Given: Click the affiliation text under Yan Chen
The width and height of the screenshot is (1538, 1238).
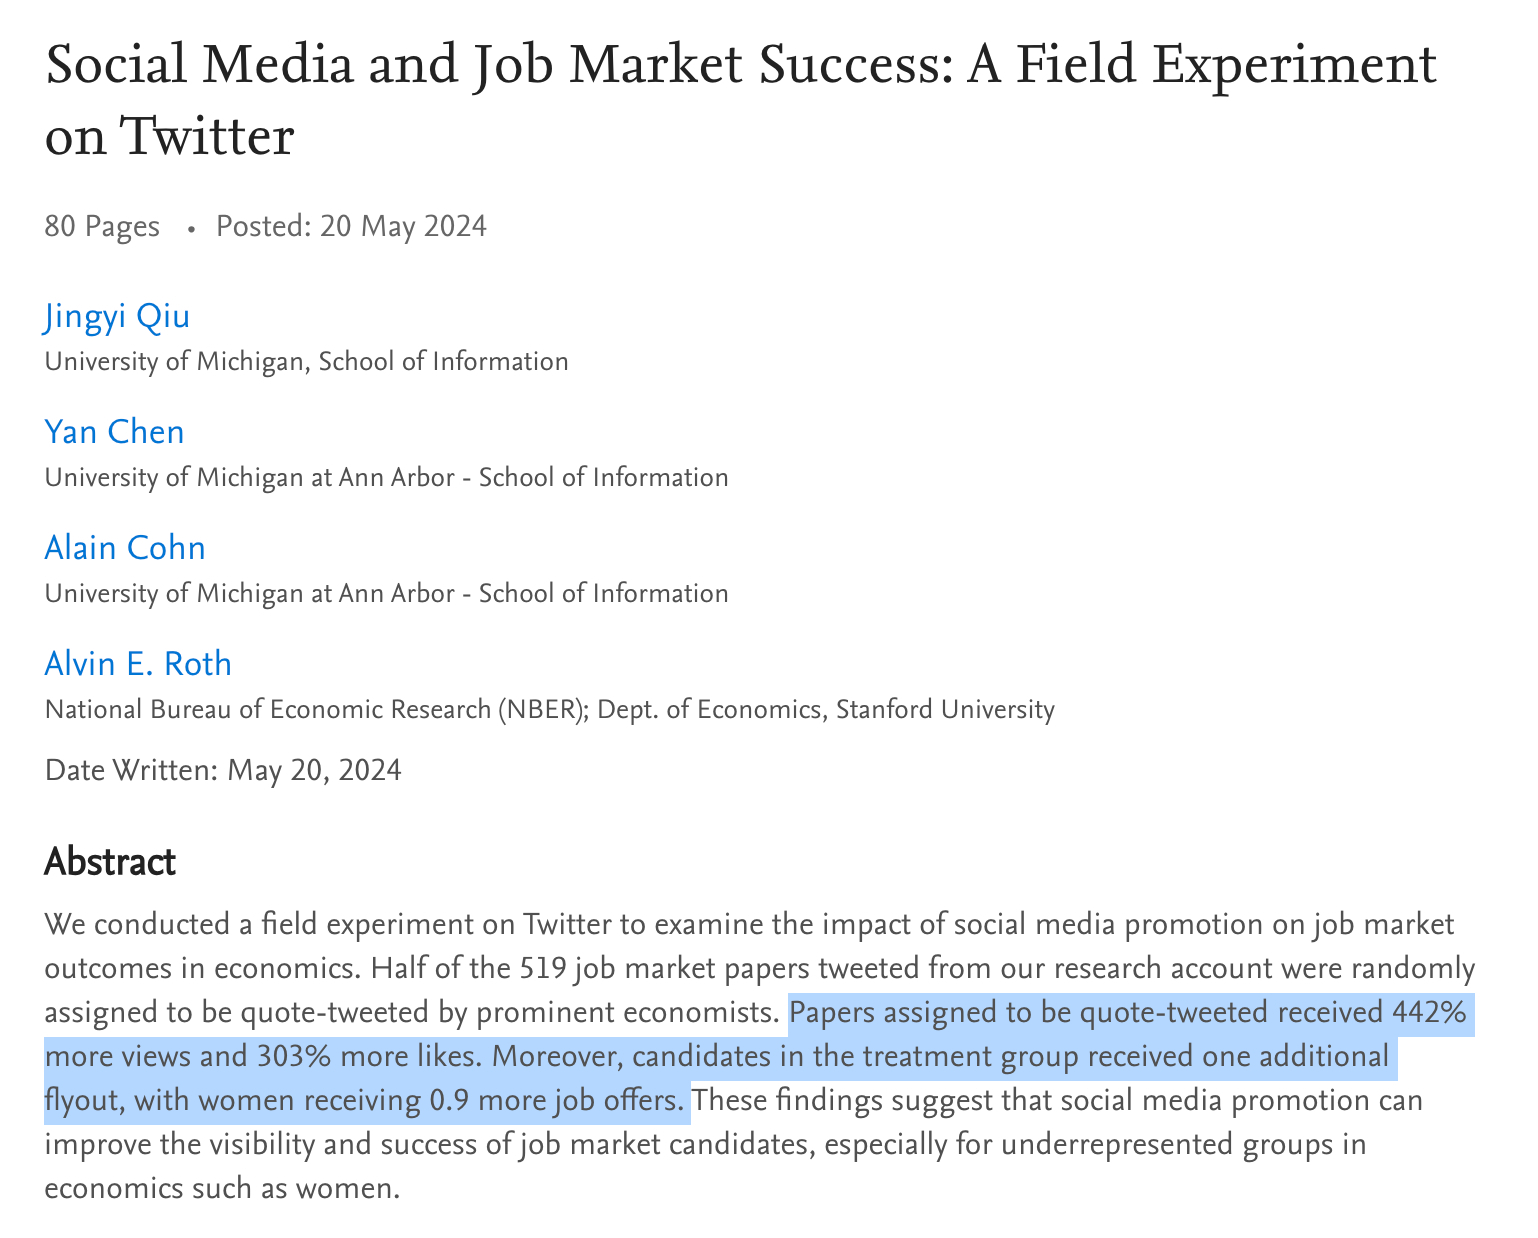Looking at the screenshot, I should click(x=386, y=477).
